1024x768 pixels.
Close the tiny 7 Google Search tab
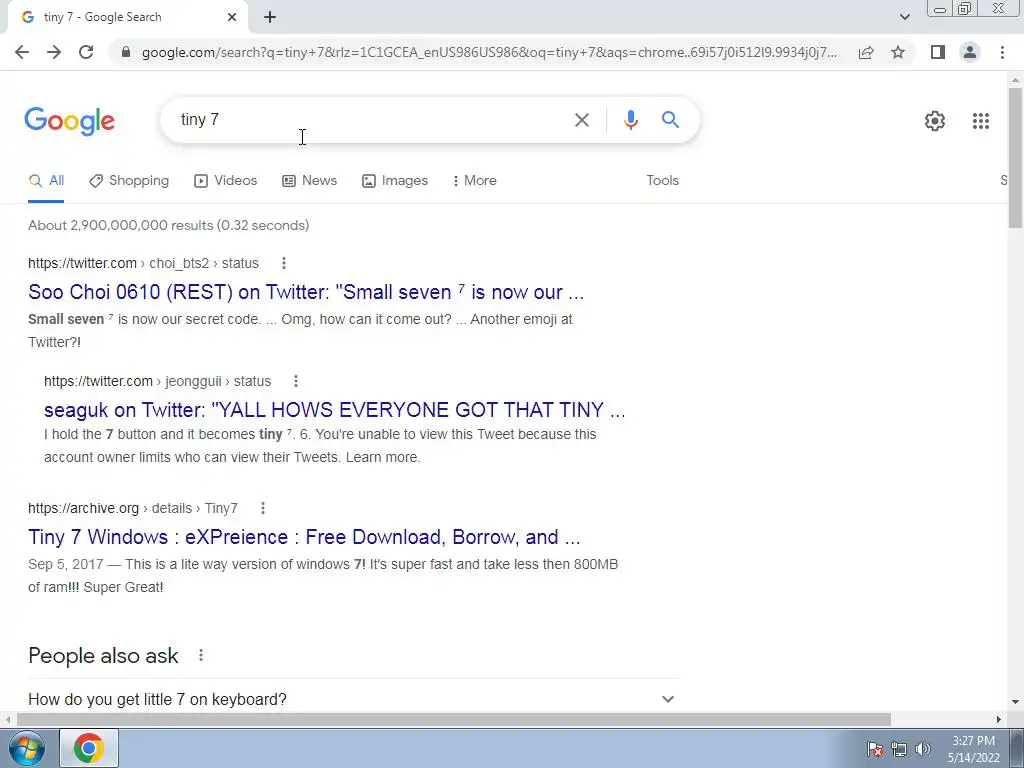click(x=232, y=17)
